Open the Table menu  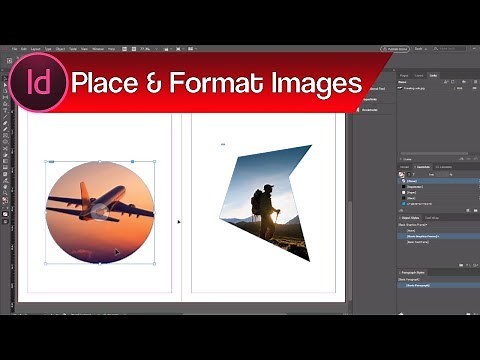73,49
